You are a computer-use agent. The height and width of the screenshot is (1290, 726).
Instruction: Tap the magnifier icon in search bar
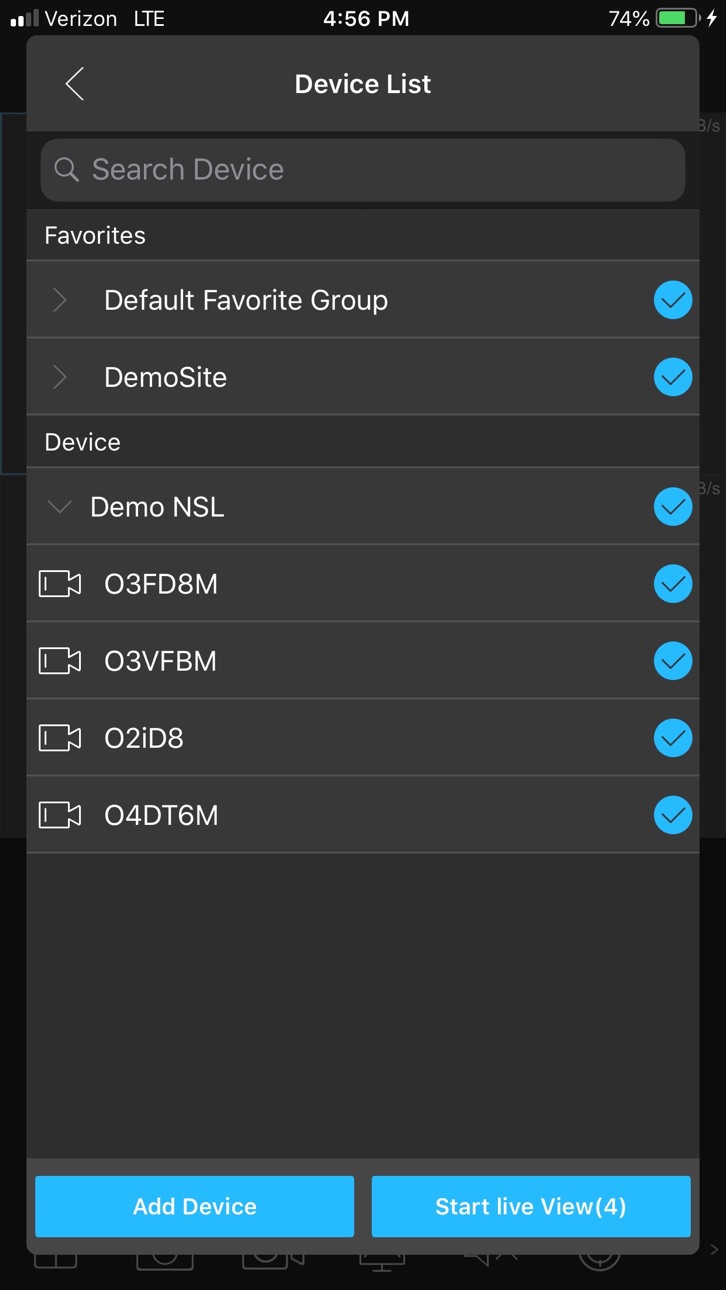pyautogui.click(x=67, y=170)
